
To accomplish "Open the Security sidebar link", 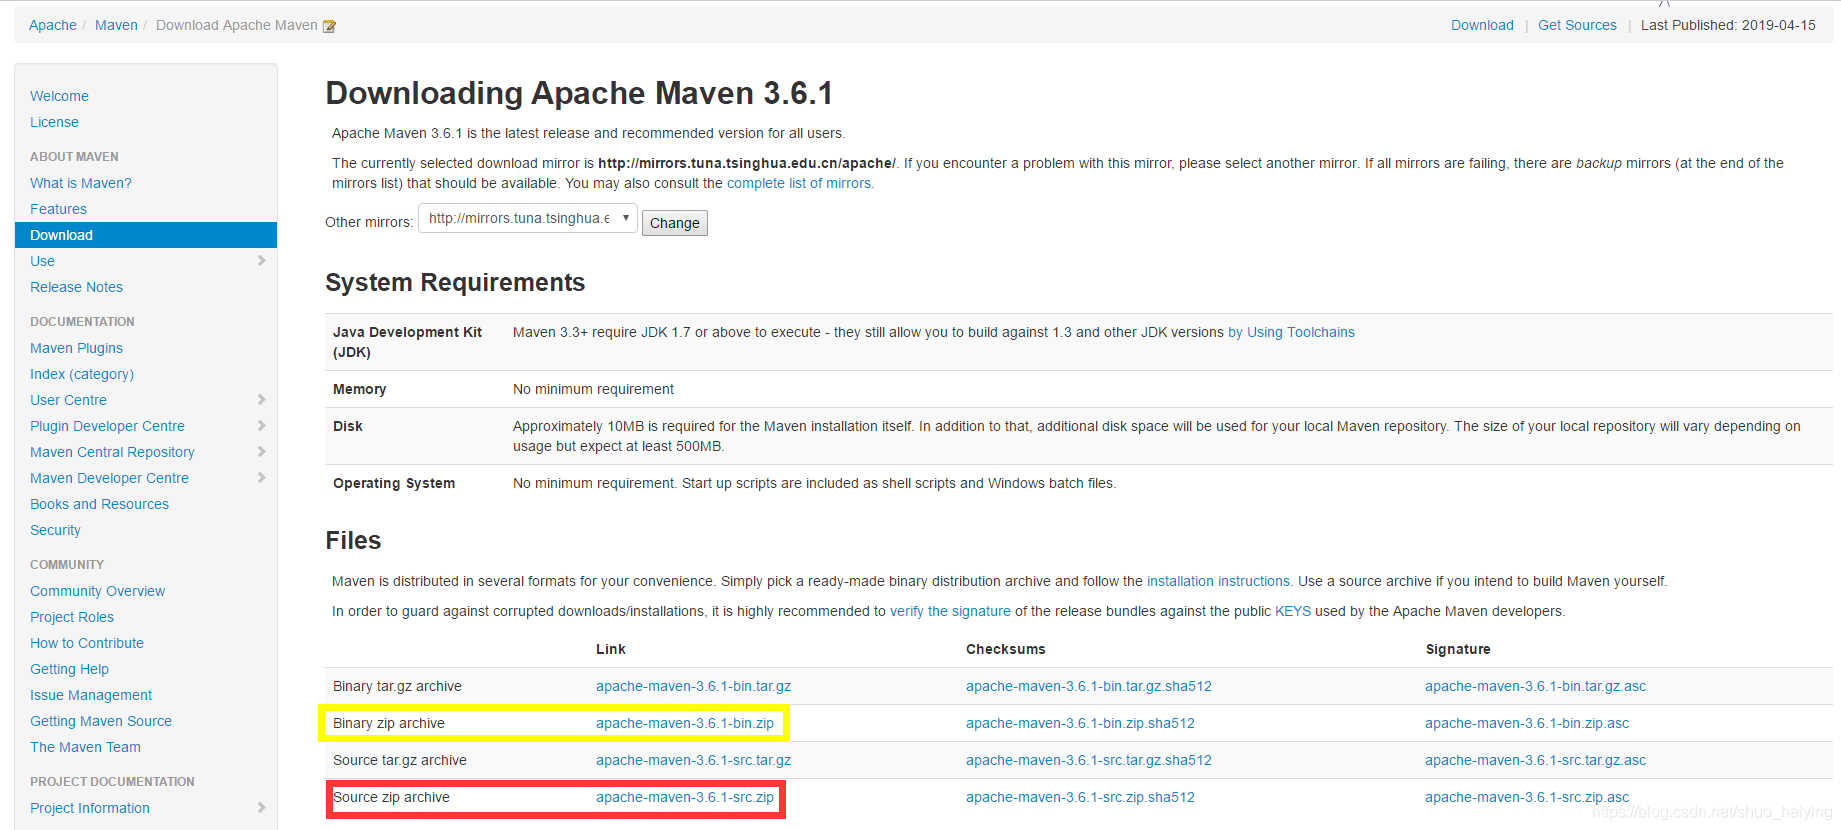I will coord(55,530).
